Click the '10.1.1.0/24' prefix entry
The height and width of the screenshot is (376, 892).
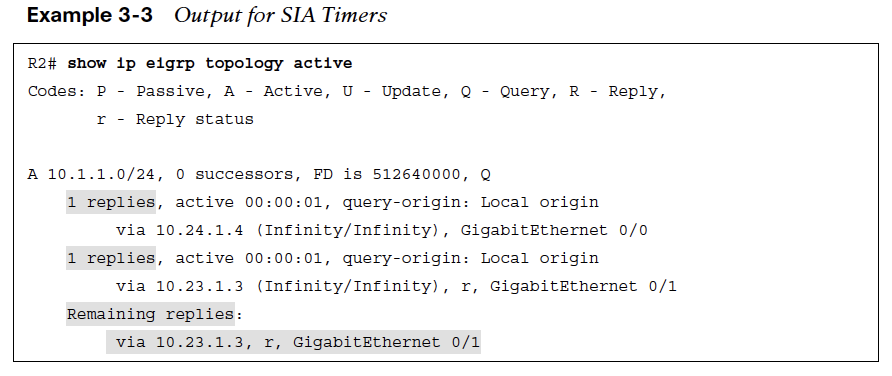coord(101,175)
